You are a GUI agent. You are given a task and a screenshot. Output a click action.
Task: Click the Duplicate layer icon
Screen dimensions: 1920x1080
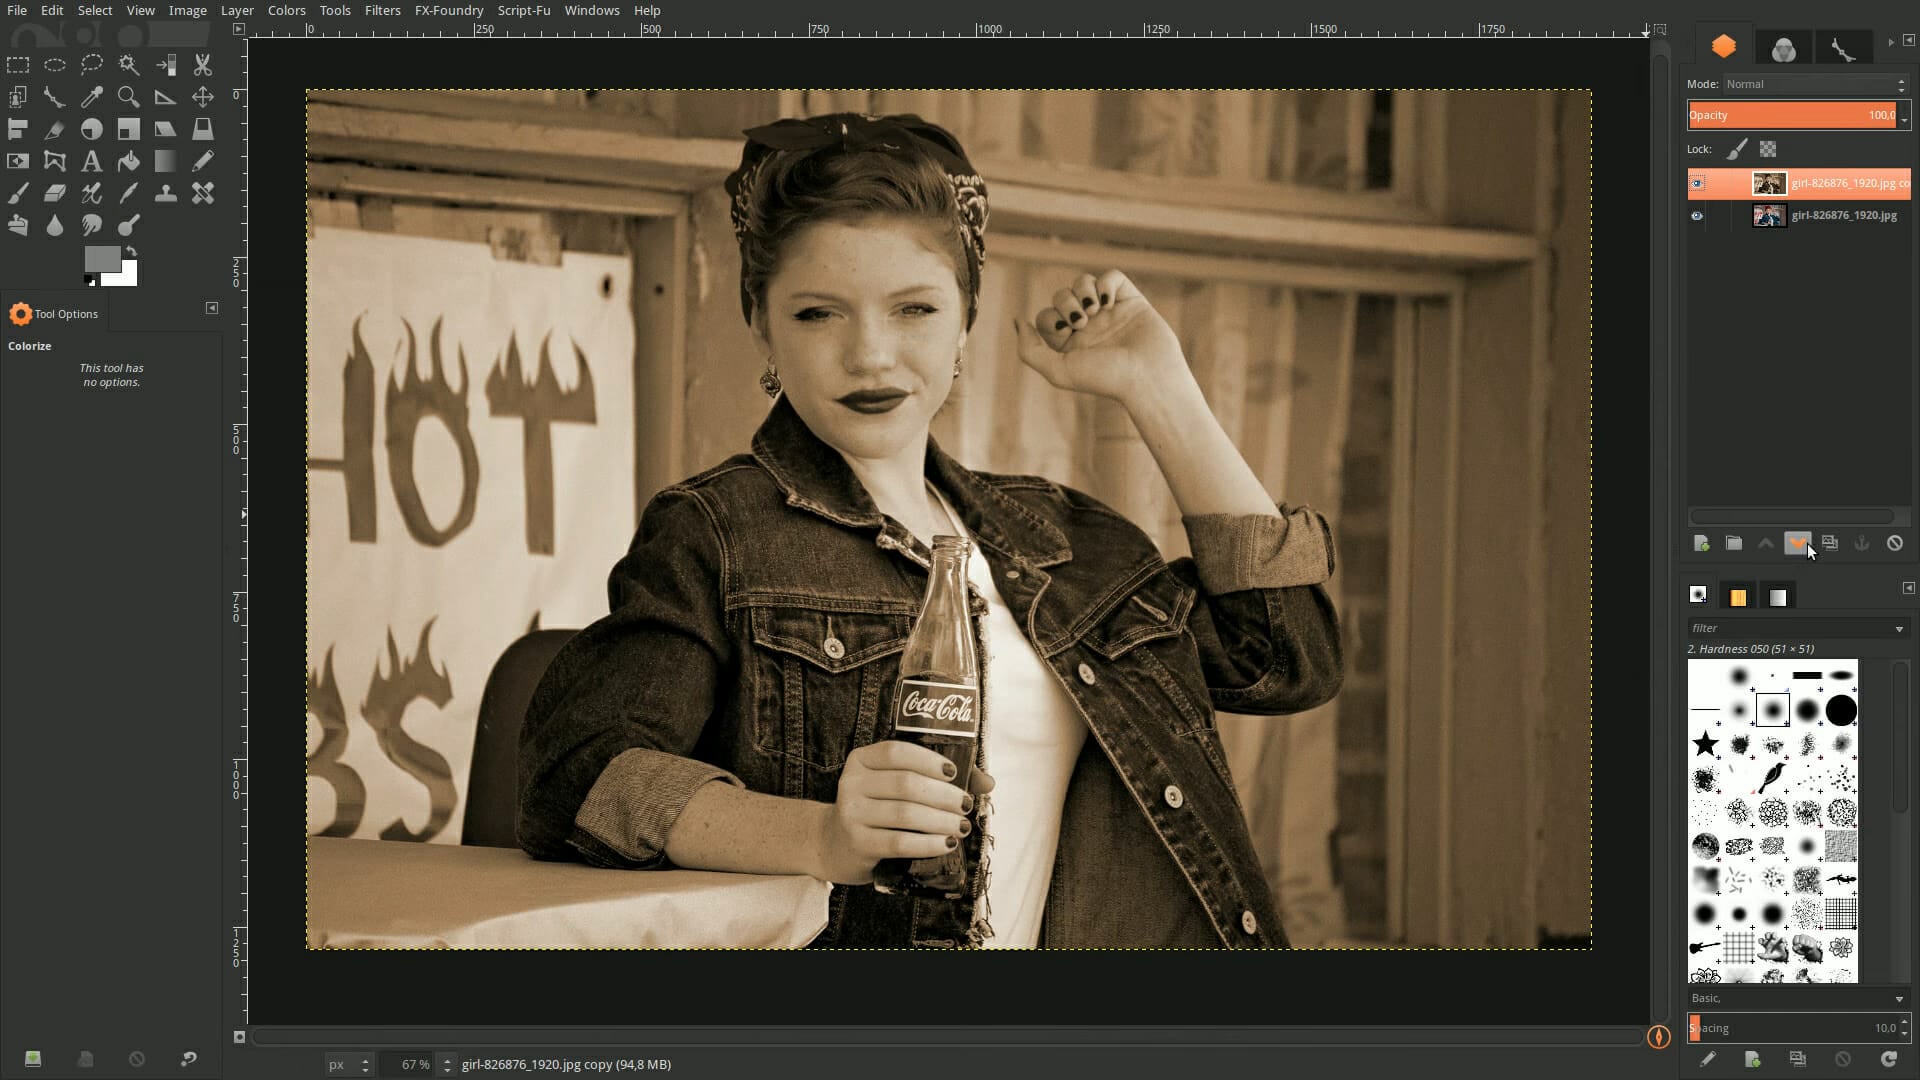pyautogui.click(x=1830, y=543)
